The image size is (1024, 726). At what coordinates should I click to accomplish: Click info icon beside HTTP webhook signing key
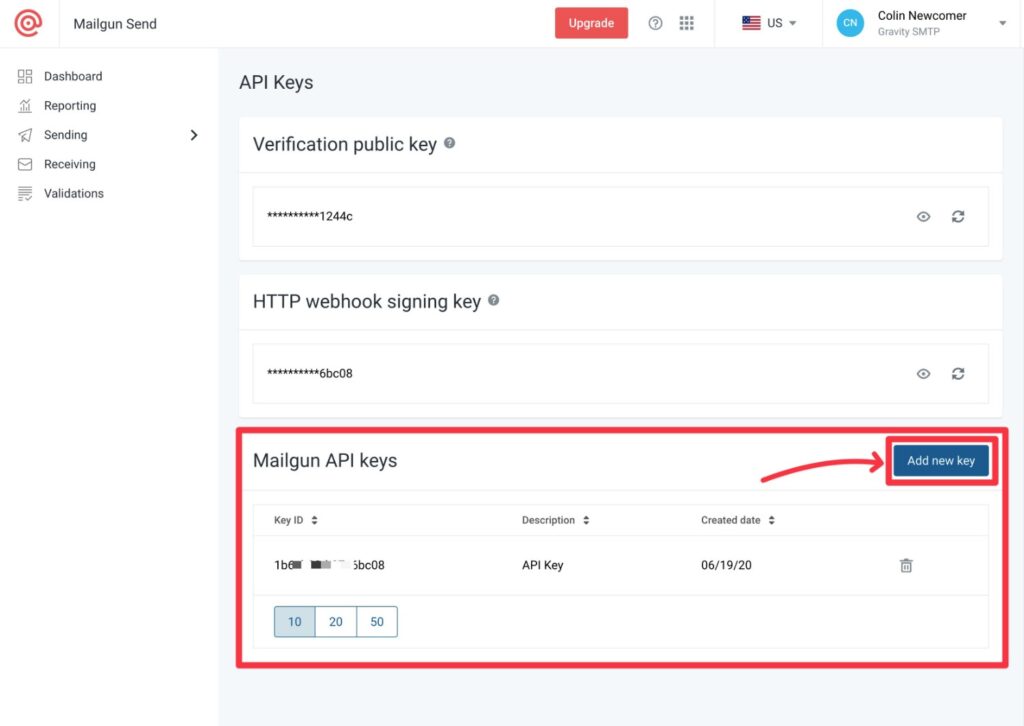point(493,300)
